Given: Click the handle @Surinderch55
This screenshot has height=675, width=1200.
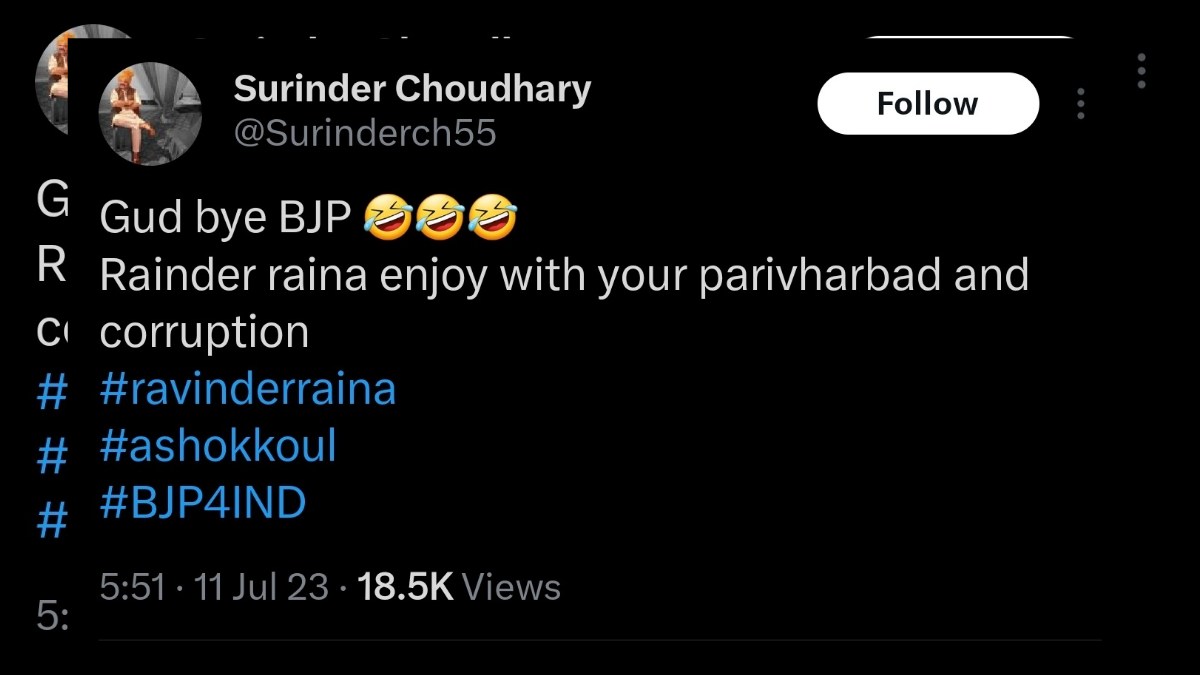Looking at the screenshot, I should pos(366,131).
